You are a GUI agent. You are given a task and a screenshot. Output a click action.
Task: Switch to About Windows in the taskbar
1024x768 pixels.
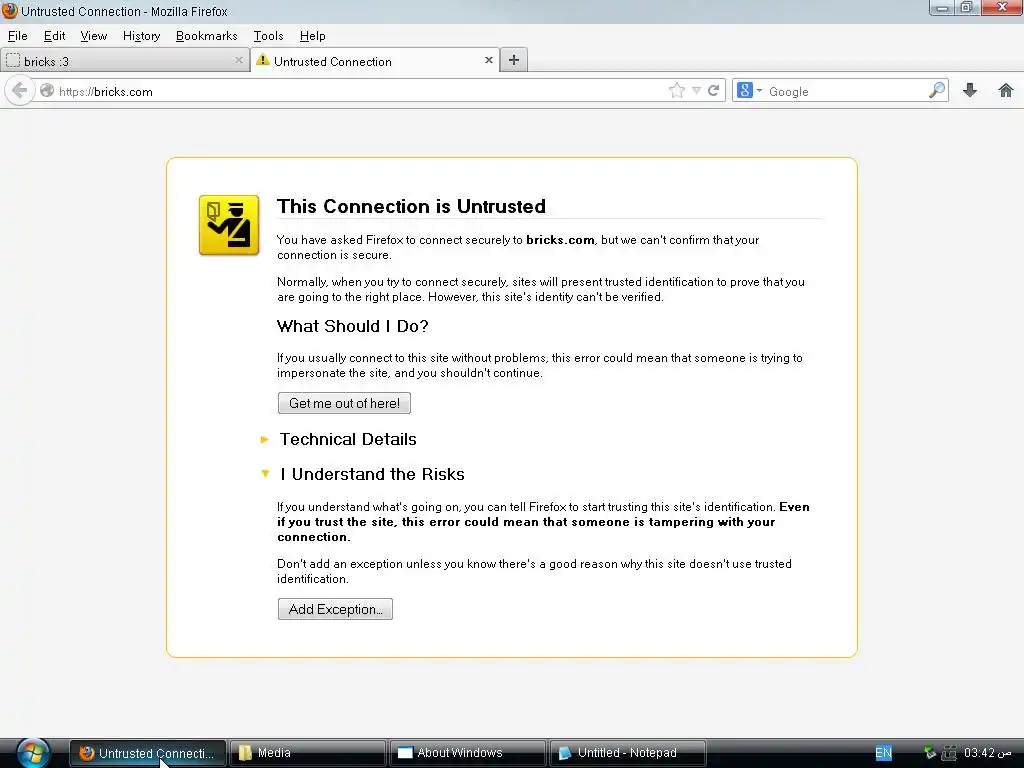(468, 753)
